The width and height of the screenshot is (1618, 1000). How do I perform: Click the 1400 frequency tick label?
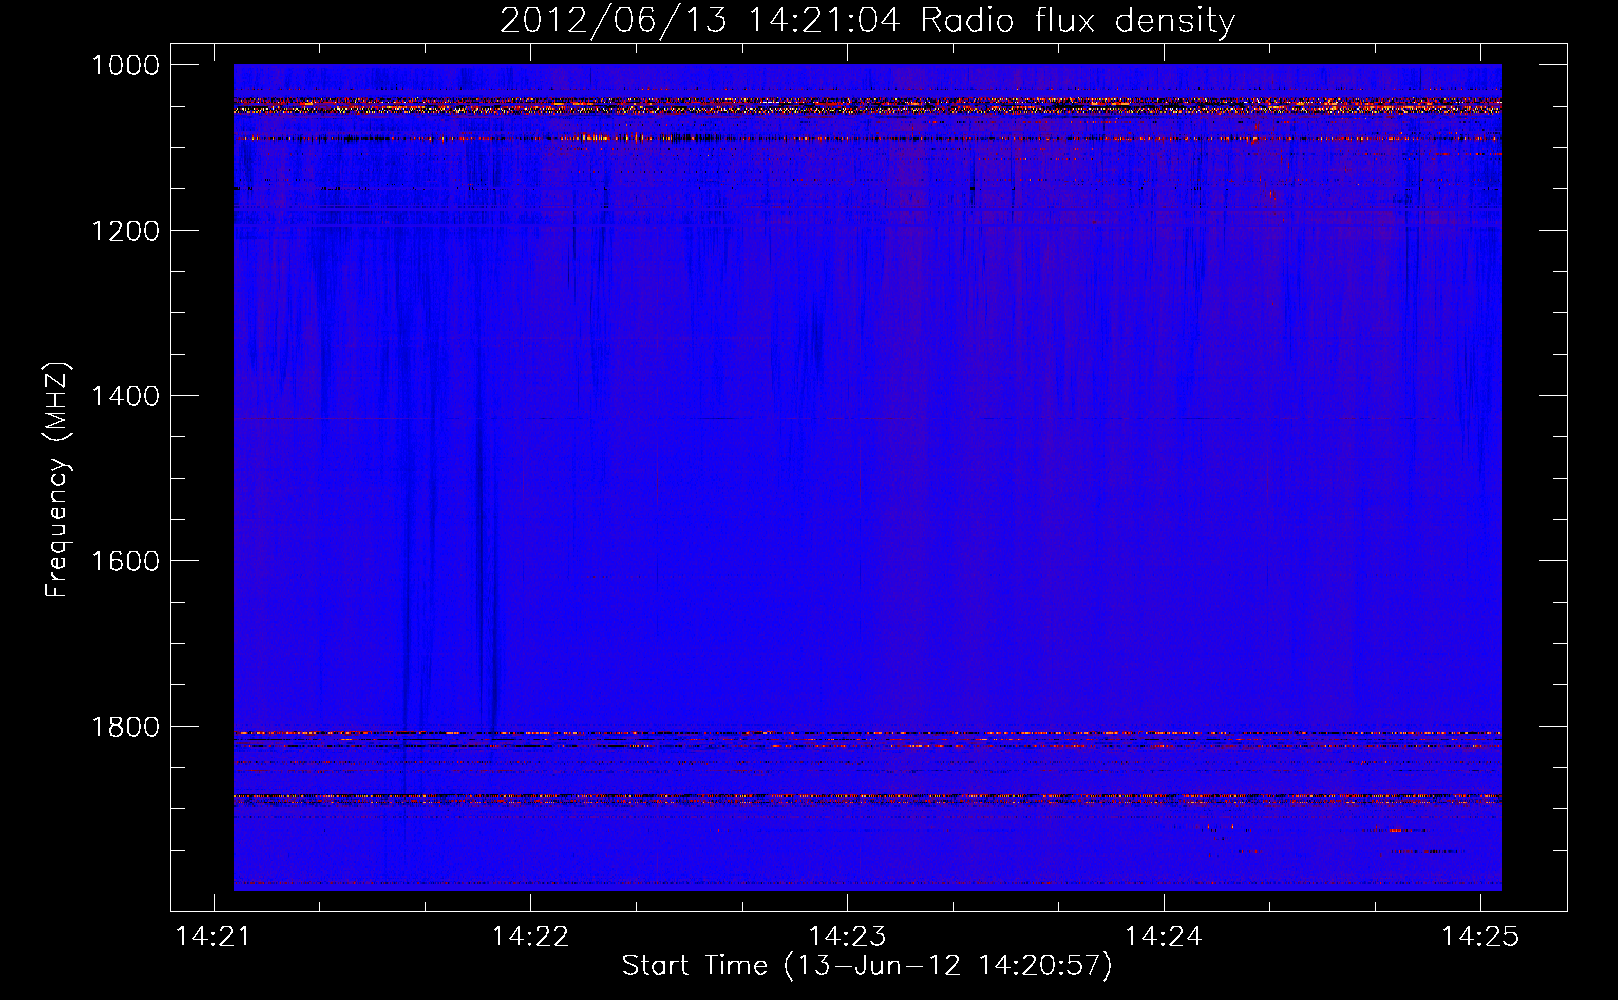click(x=126, y=396)
